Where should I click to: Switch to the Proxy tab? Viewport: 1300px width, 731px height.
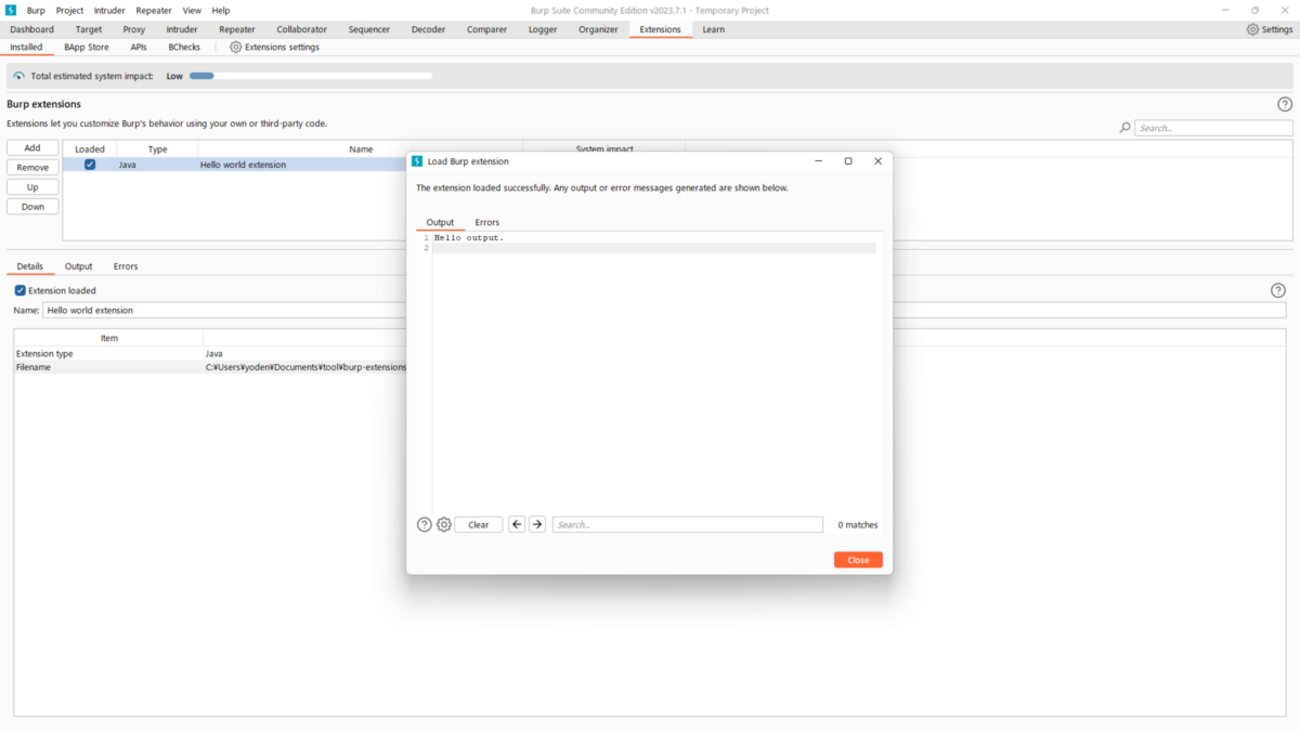[134, 30]
